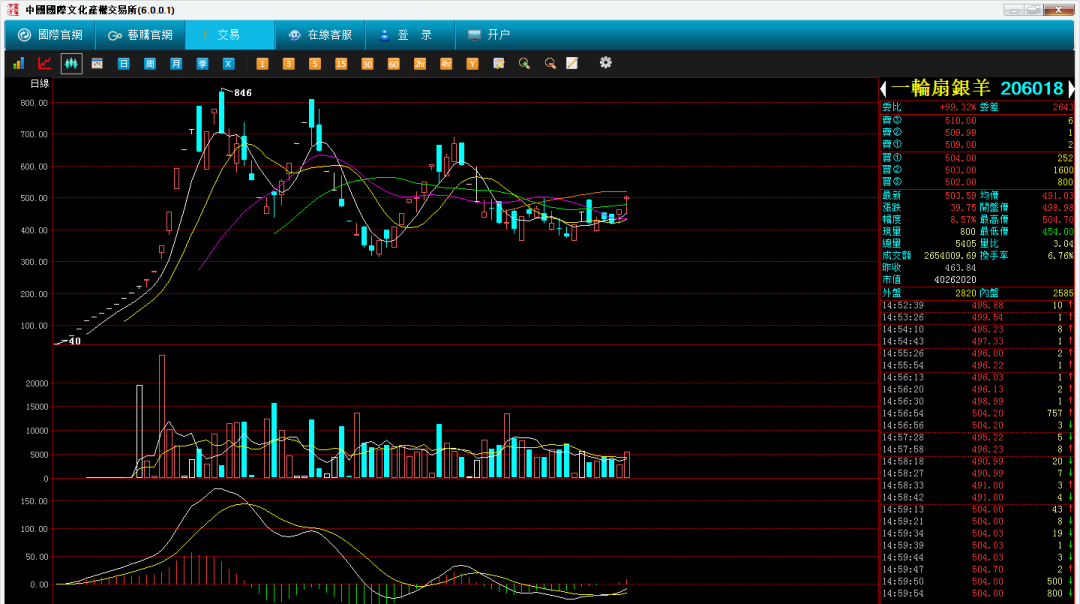Open the drawing line tool icon

pyautogui.click(x=572, y=63)
